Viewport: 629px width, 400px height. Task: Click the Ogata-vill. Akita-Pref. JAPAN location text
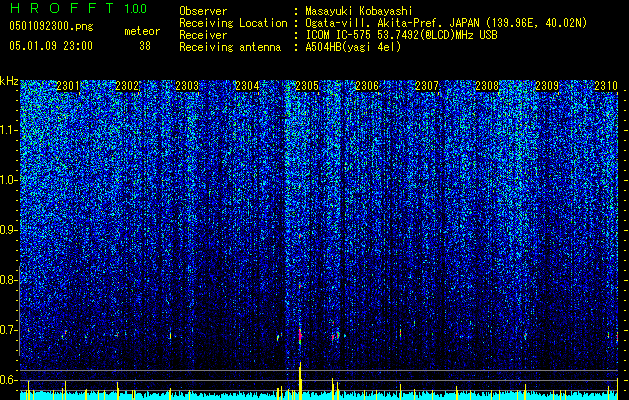coord(446,23)
